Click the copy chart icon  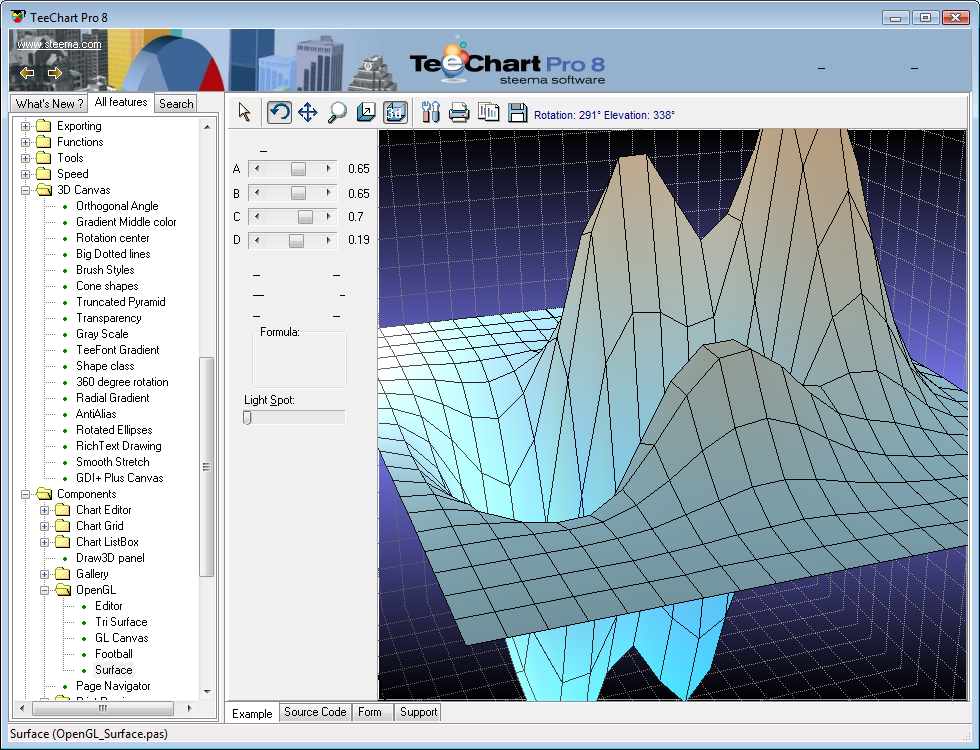[x=488, y=113]
